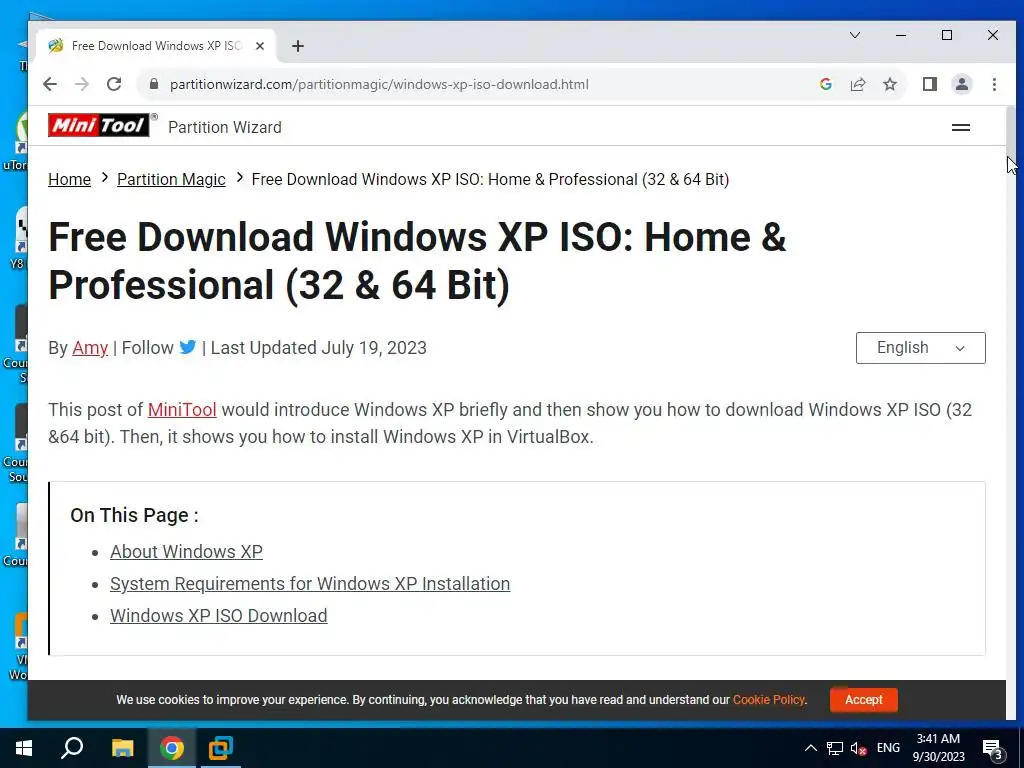This screenshot has width=1024, height=768.
Task: Open the English language dropdown
Action: (920, 347)
